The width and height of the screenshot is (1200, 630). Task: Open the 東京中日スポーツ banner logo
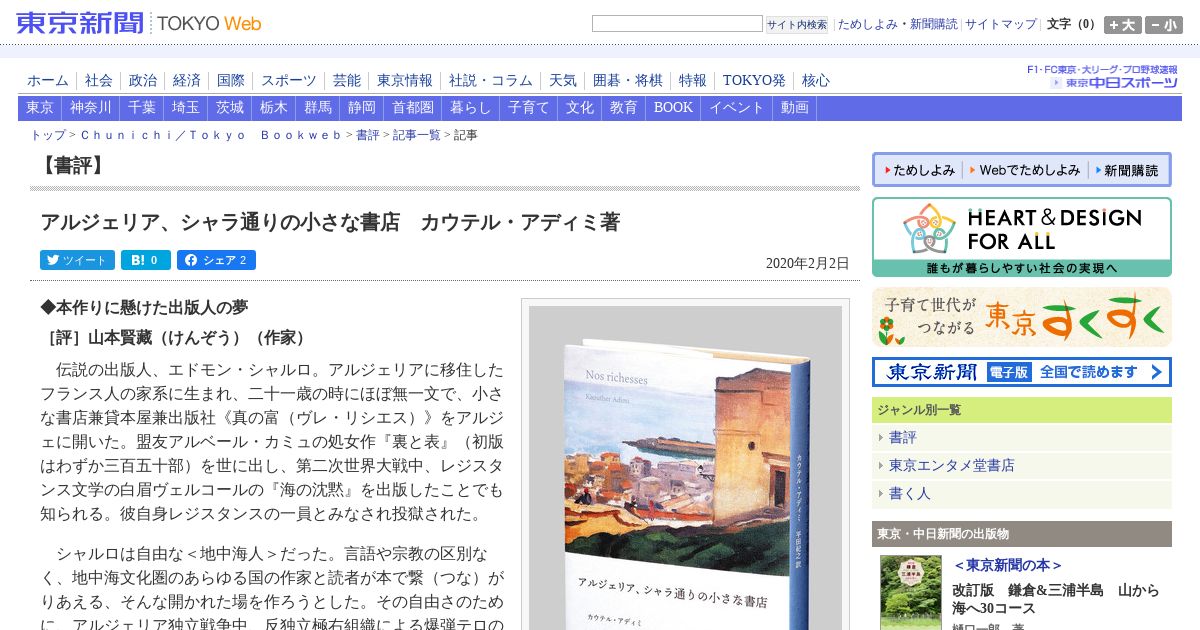point(1113,82)
